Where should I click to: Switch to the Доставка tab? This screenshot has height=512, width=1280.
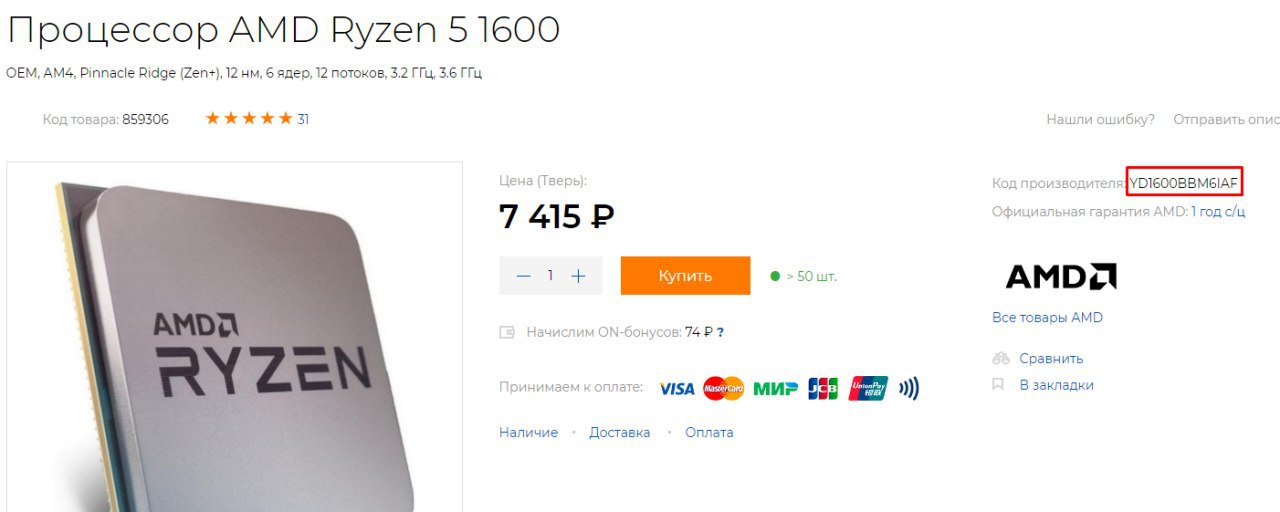(619, 433)
